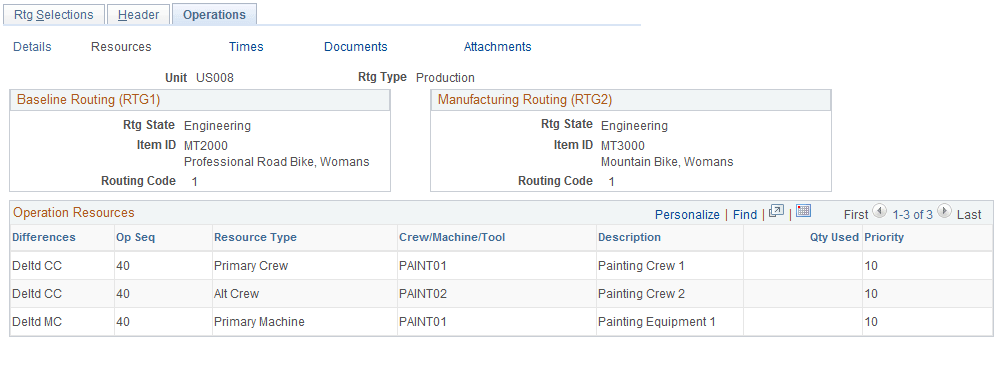The width and height of the screenshot is (1001, 371).
Task: Sort by the Resource Type column header
Action: click(x=255, y=237)
